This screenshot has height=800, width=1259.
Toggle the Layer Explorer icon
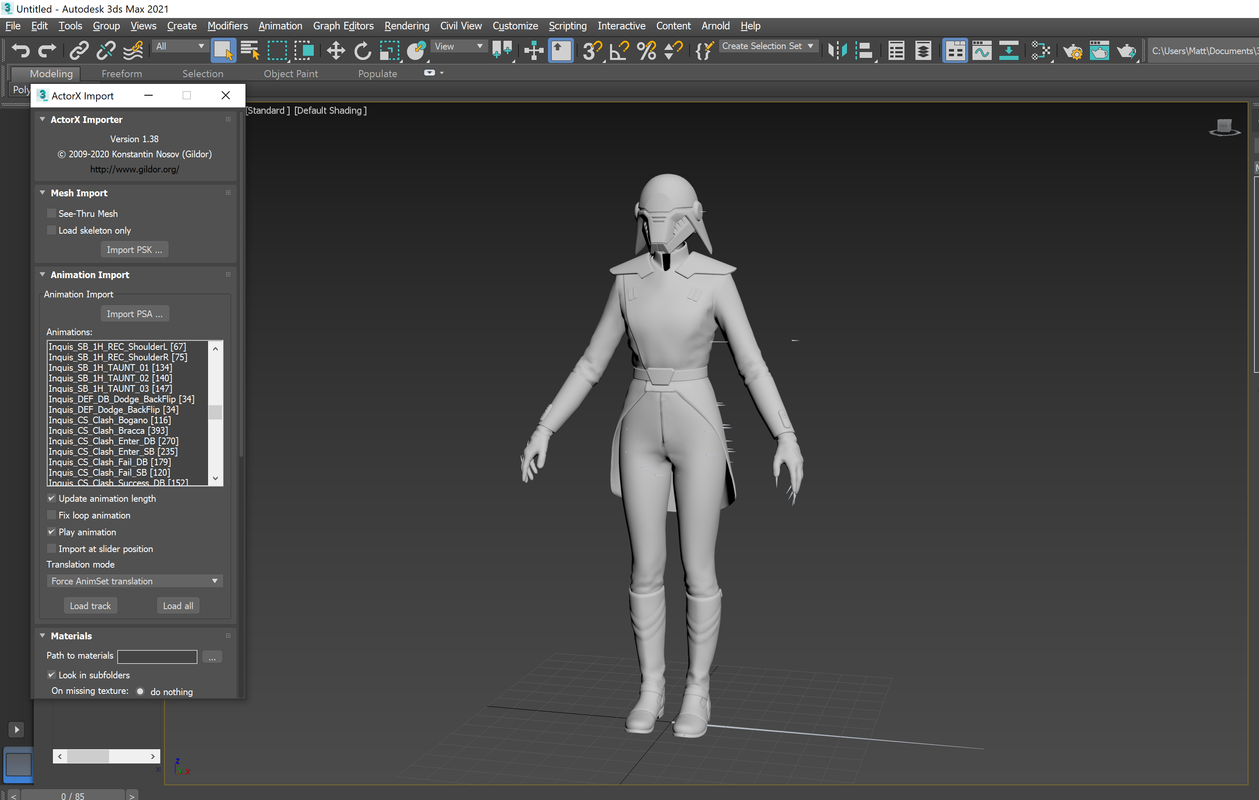pyautogui.click(x=923, y=50)
